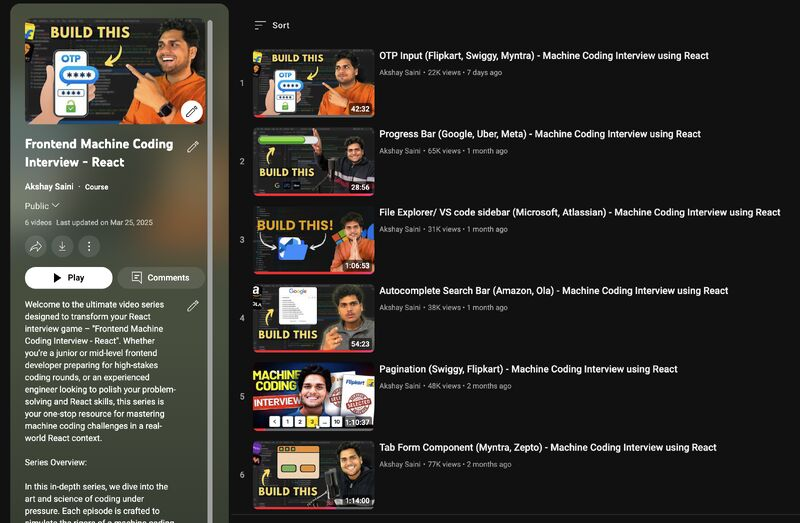Open the Pagination video thumbnail
This screenshot has width=800, height=523.
(314, 396)
